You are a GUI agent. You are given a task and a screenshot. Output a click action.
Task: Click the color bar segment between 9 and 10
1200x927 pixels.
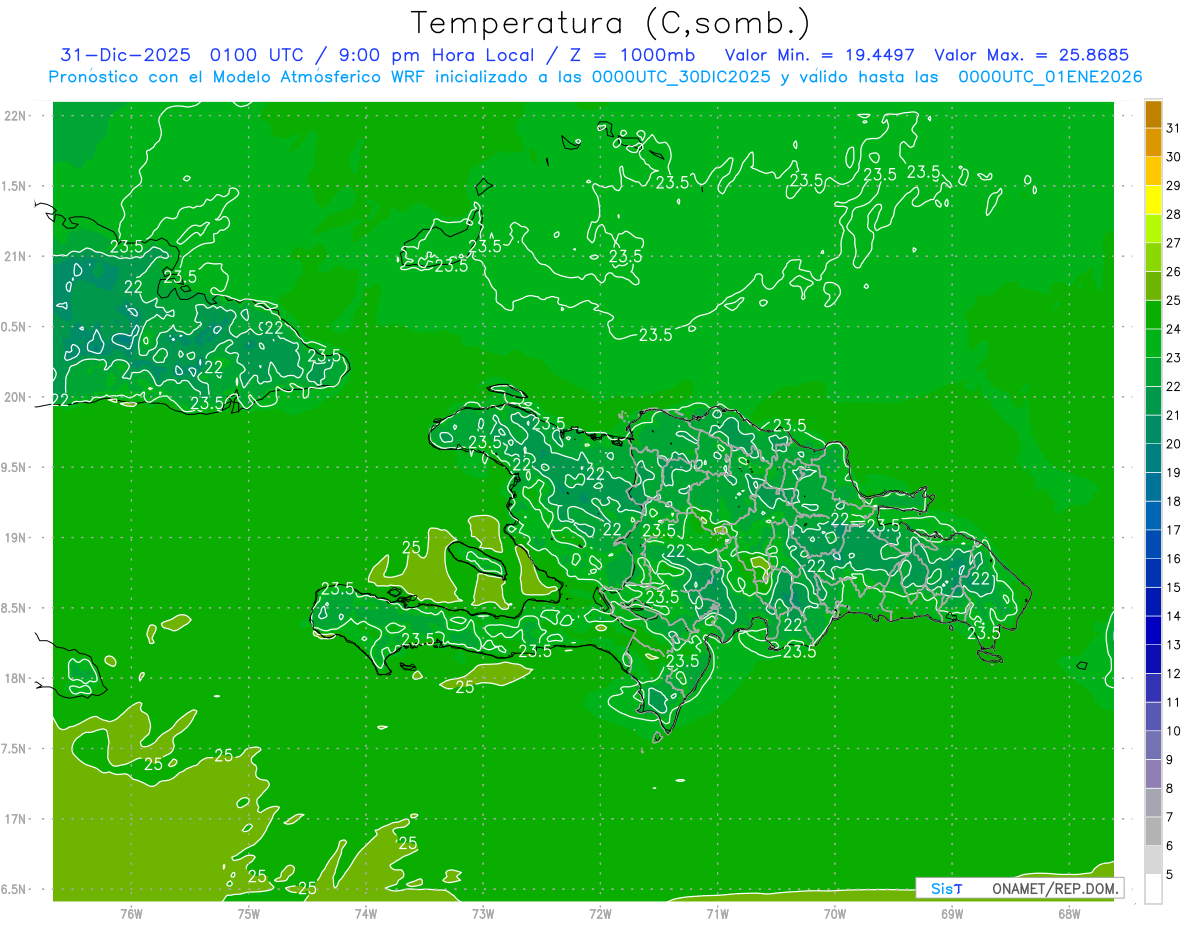point(1153,745)
